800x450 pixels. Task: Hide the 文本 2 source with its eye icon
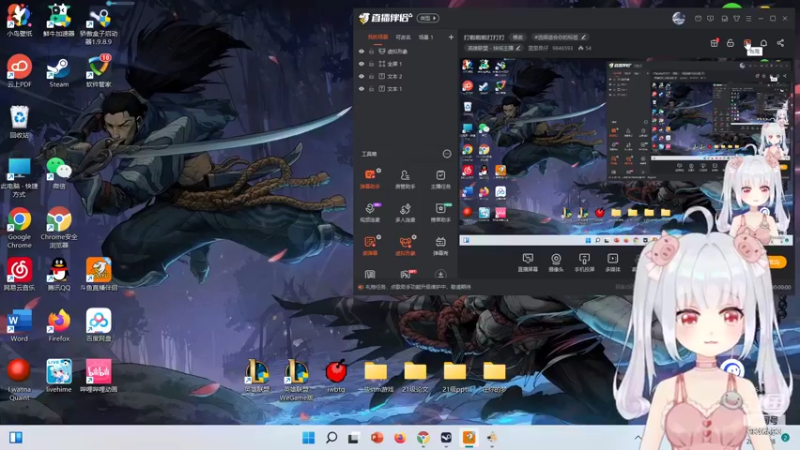(x=361, y=77)
